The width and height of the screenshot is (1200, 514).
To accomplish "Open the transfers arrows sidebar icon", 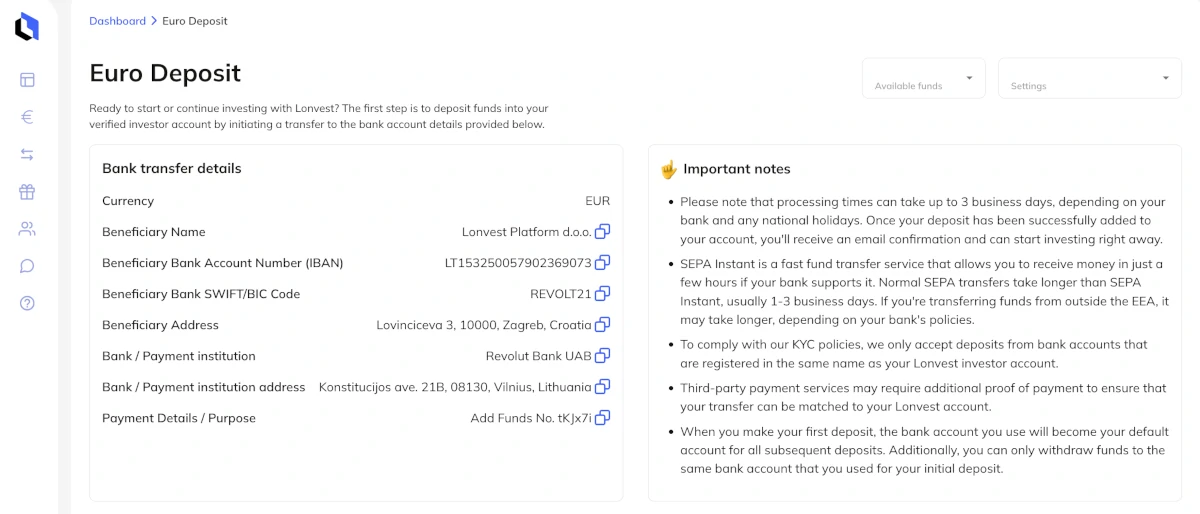I will 27,154.
